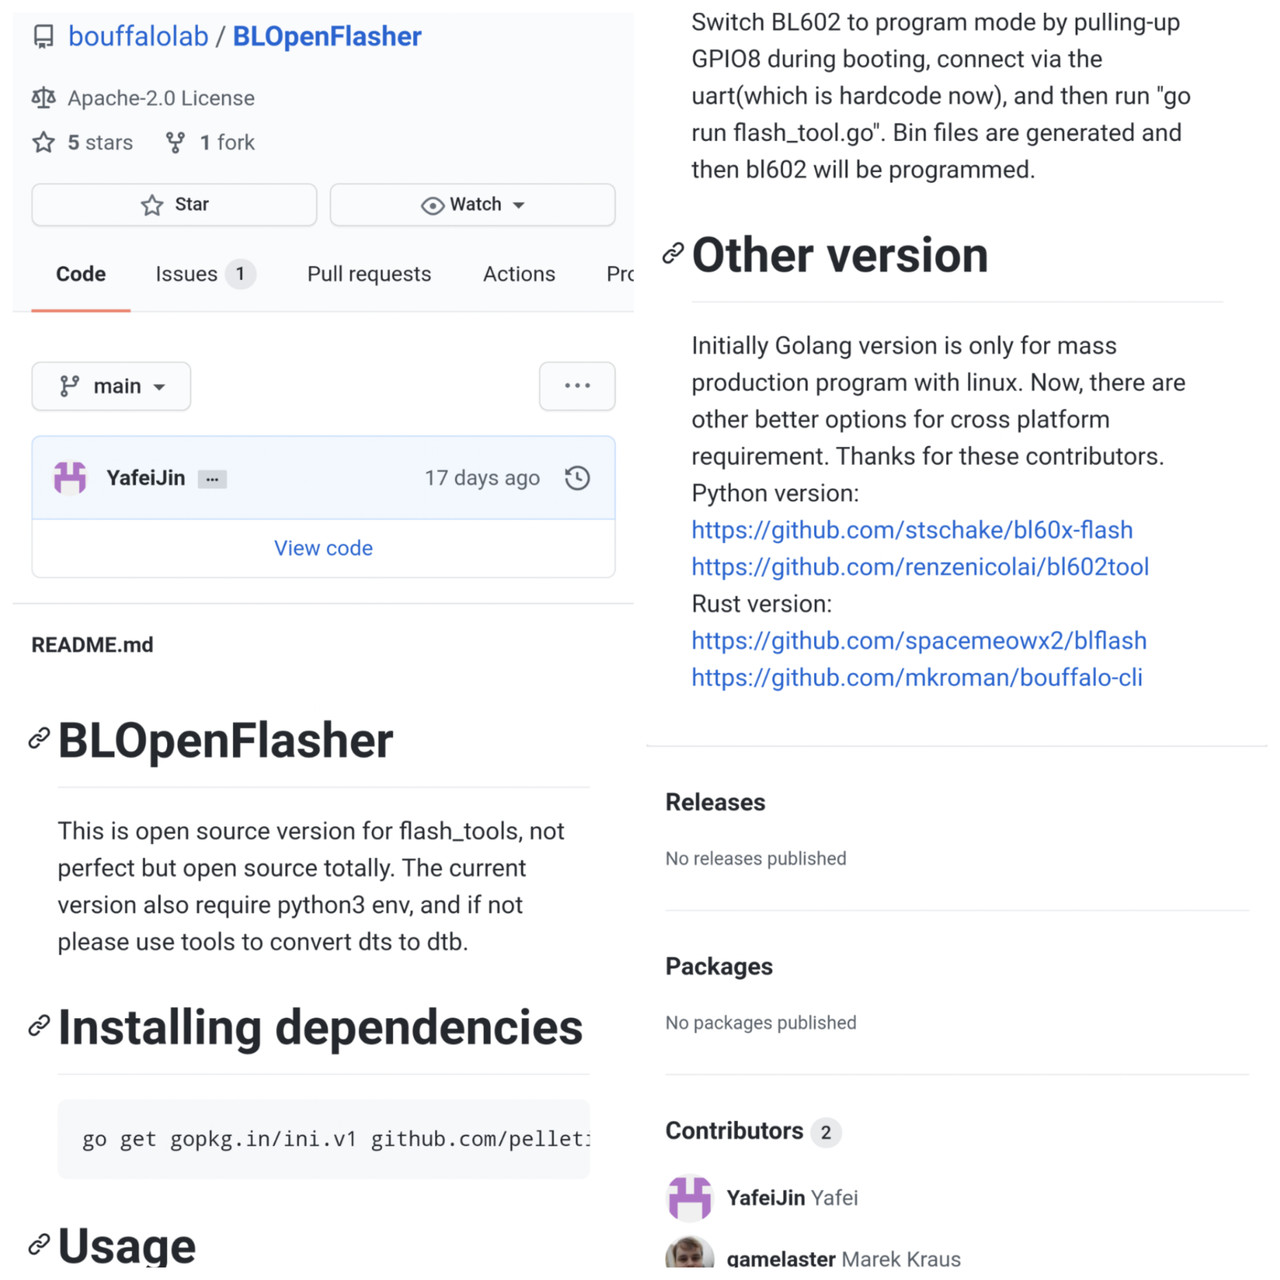Viewport: 1280px width, 1280px height.
Task: Go to the Actions tab
Action: (518, 274)
